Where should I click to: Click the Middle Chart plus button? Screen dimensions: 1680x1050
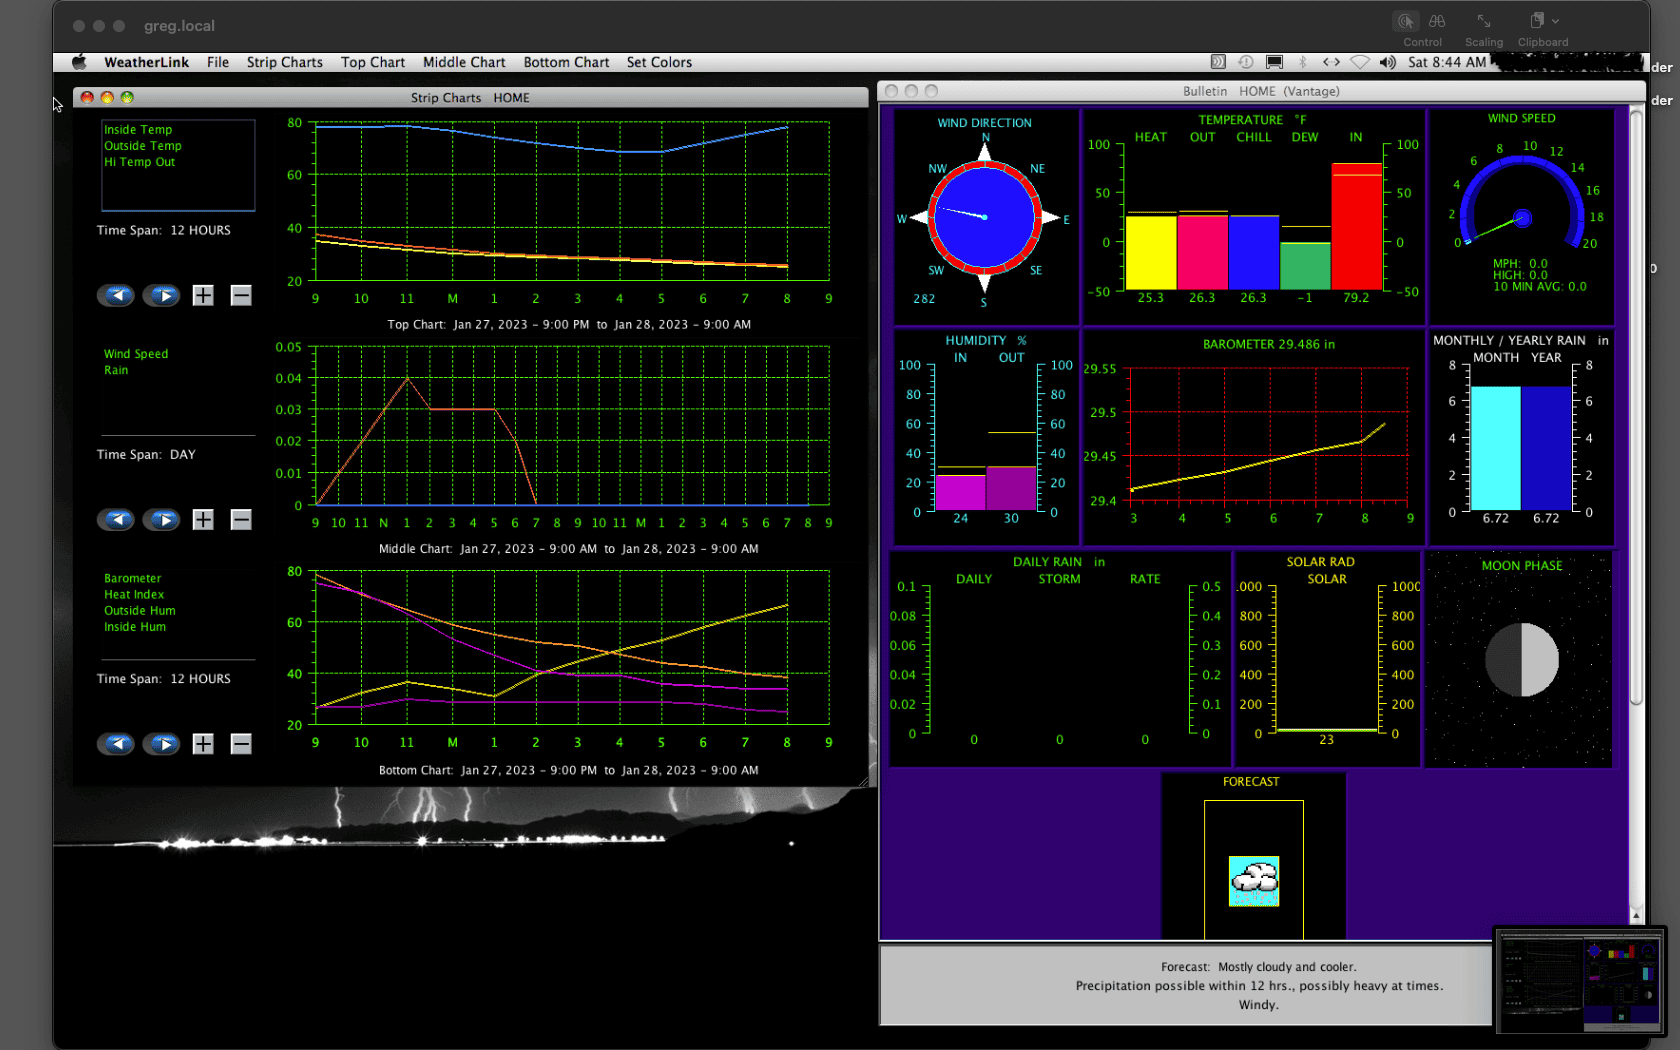203,519
